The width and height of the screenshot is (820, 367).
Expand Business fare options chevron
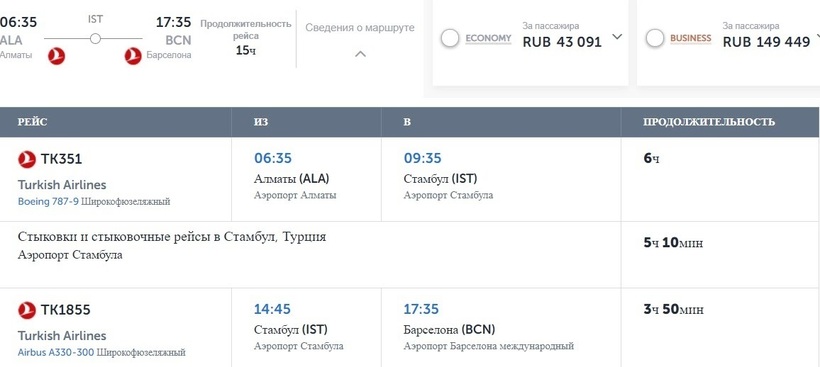point(817,37)
